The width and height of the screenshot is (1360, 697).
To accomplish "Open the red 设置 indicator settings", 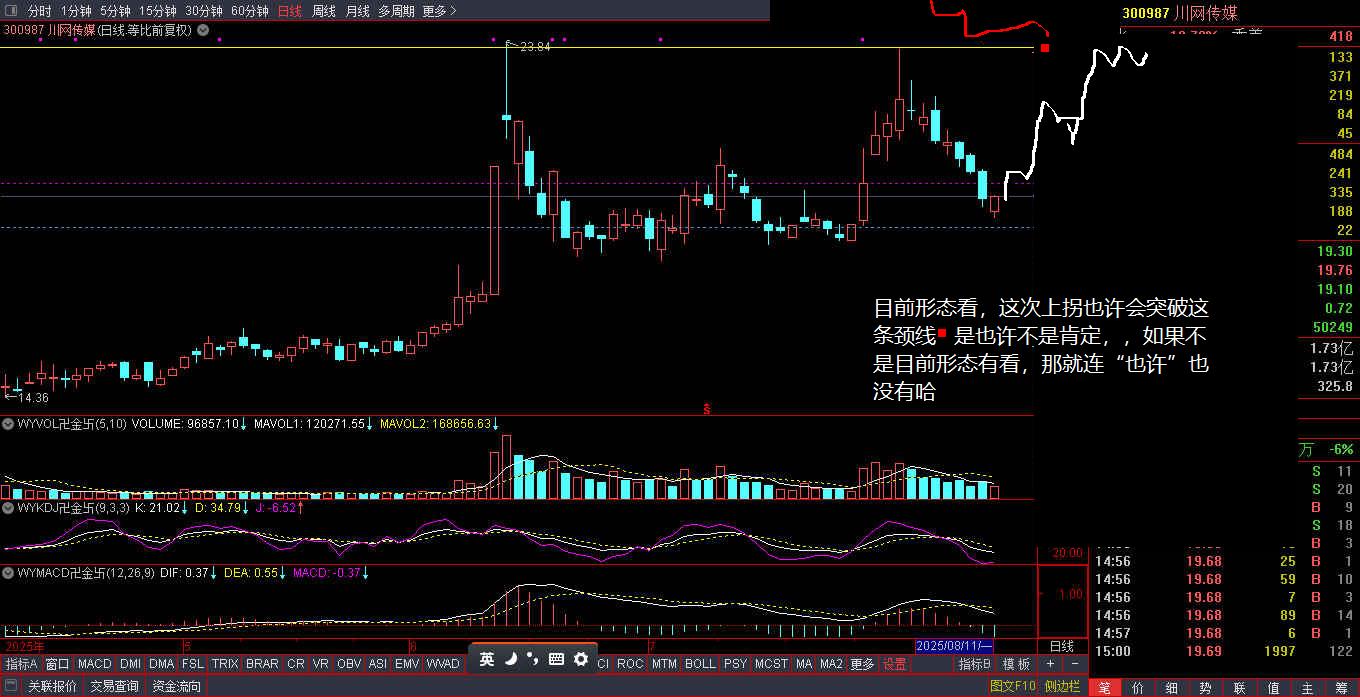I will [894, 664].
